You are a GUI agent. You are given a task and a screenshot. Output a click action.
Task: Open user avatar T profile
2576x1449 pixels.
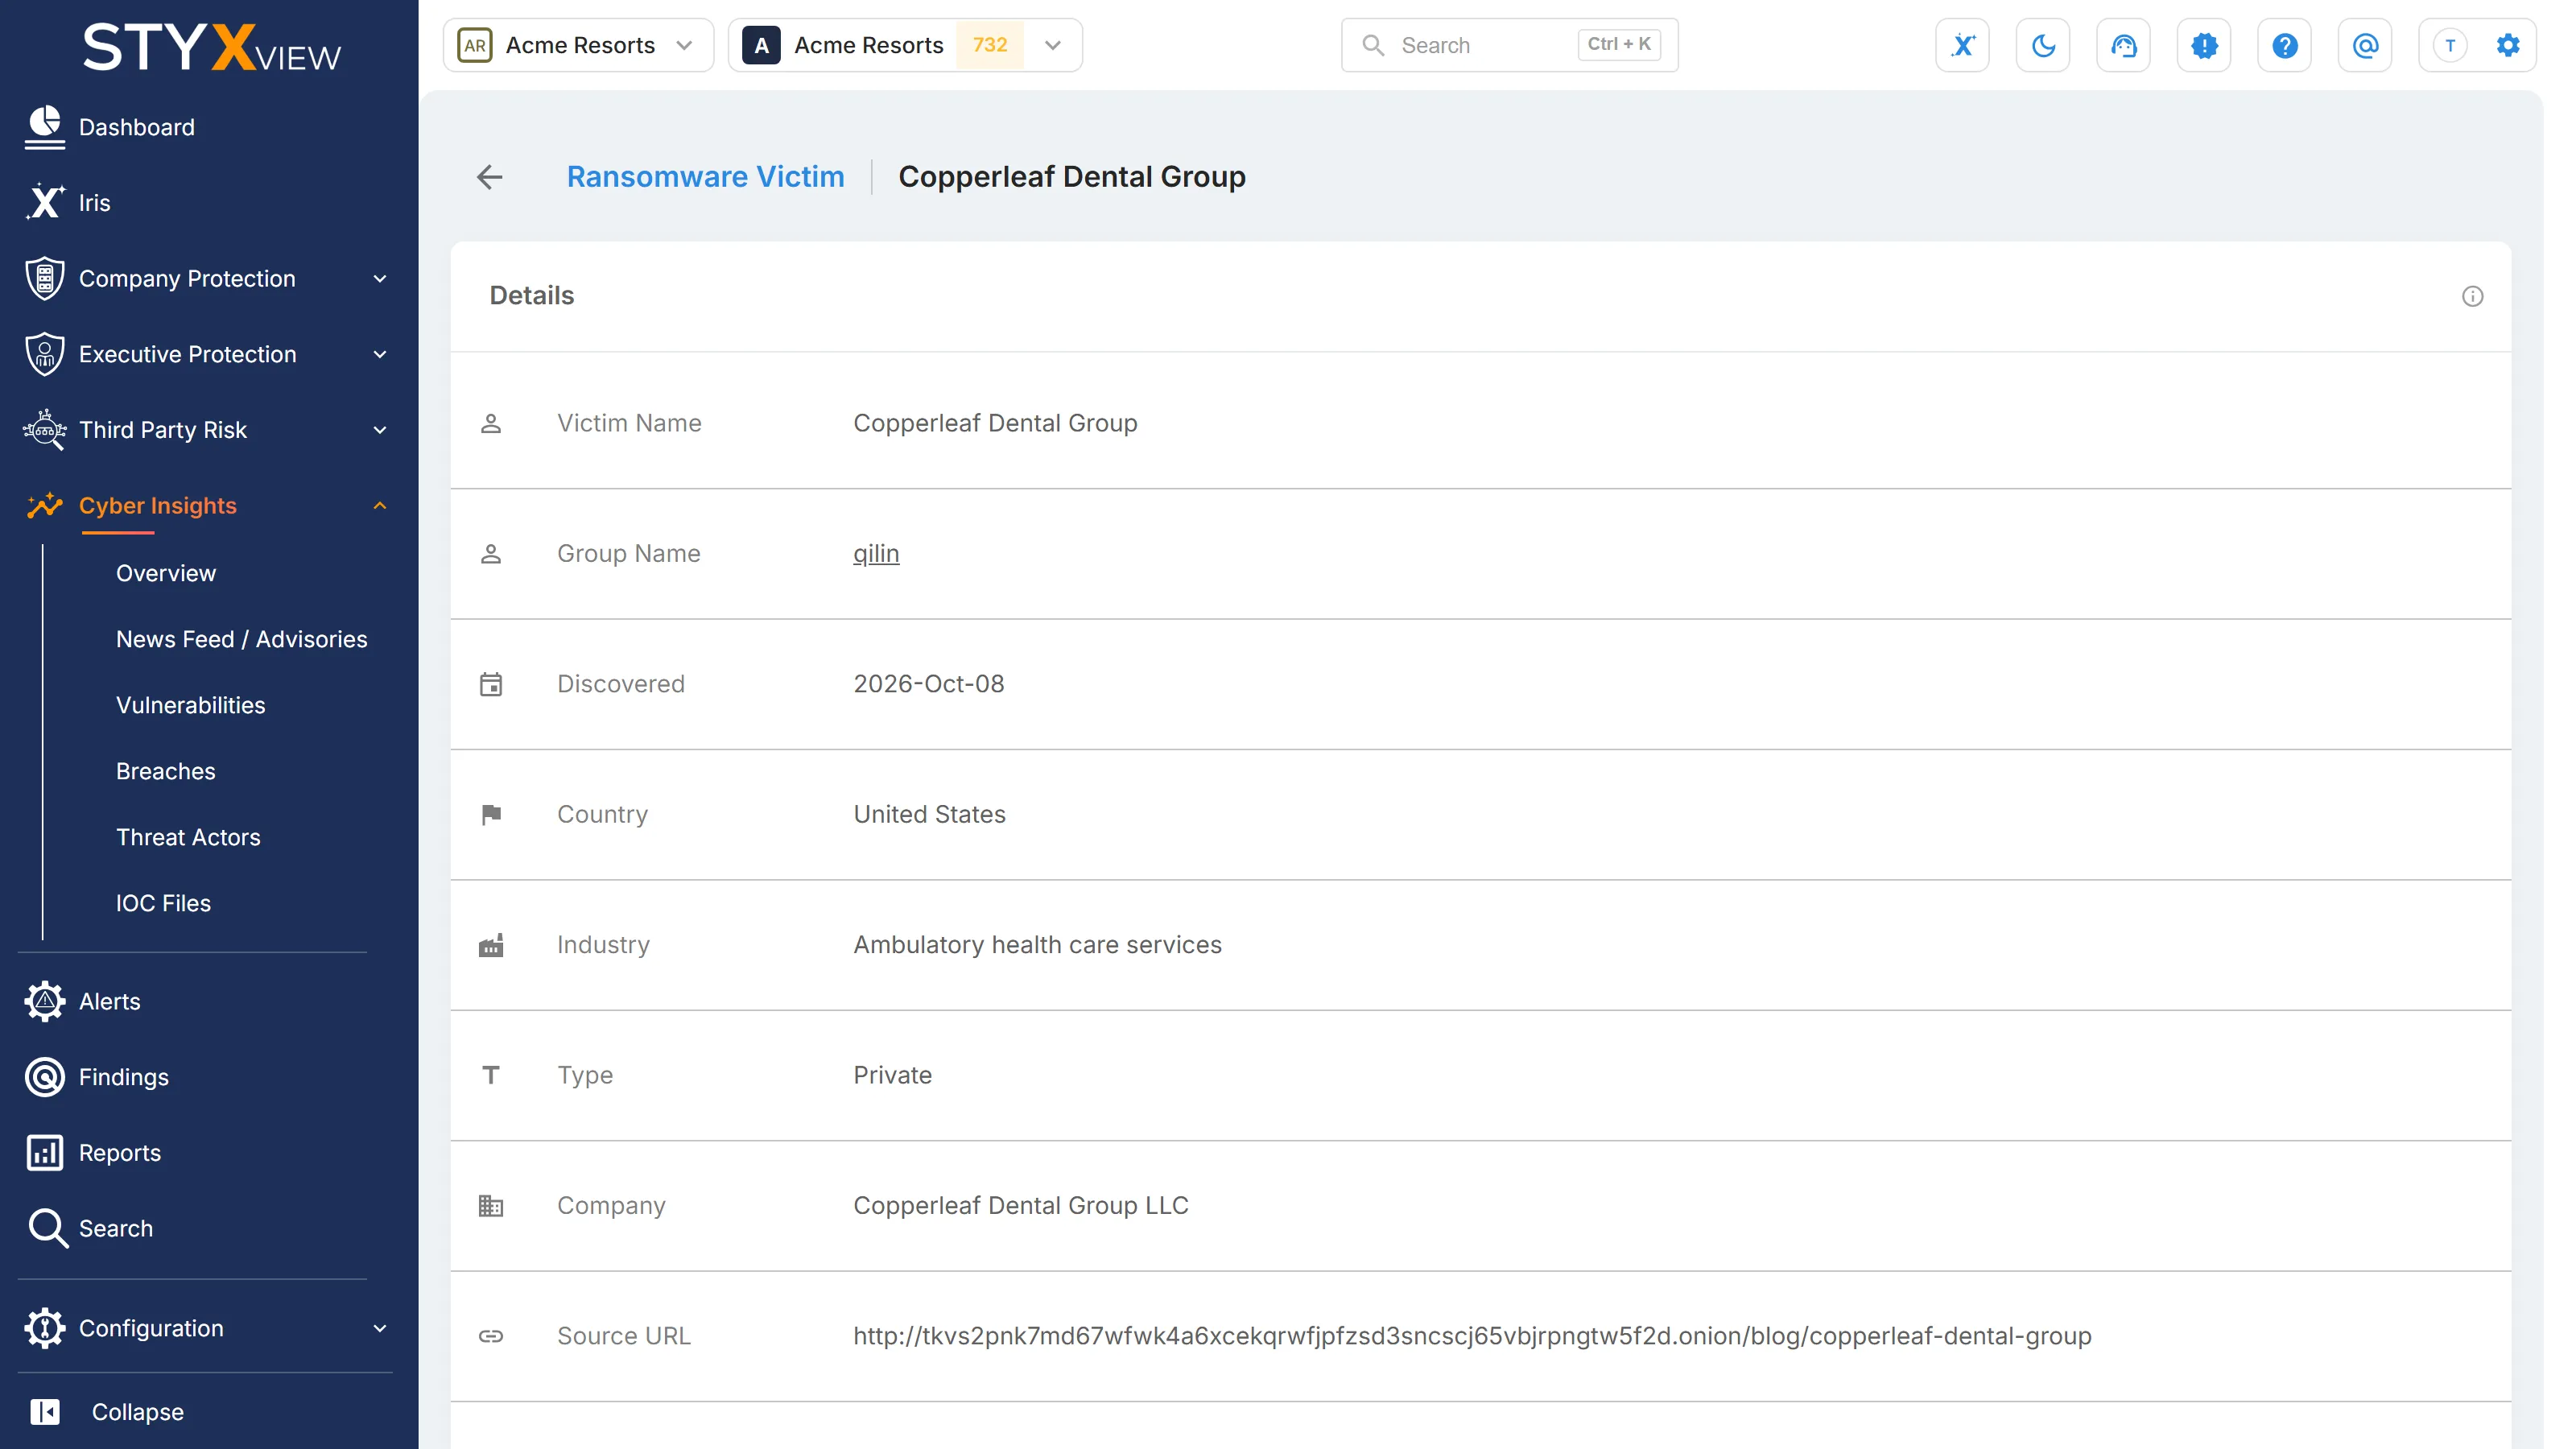pos(2449,45)
